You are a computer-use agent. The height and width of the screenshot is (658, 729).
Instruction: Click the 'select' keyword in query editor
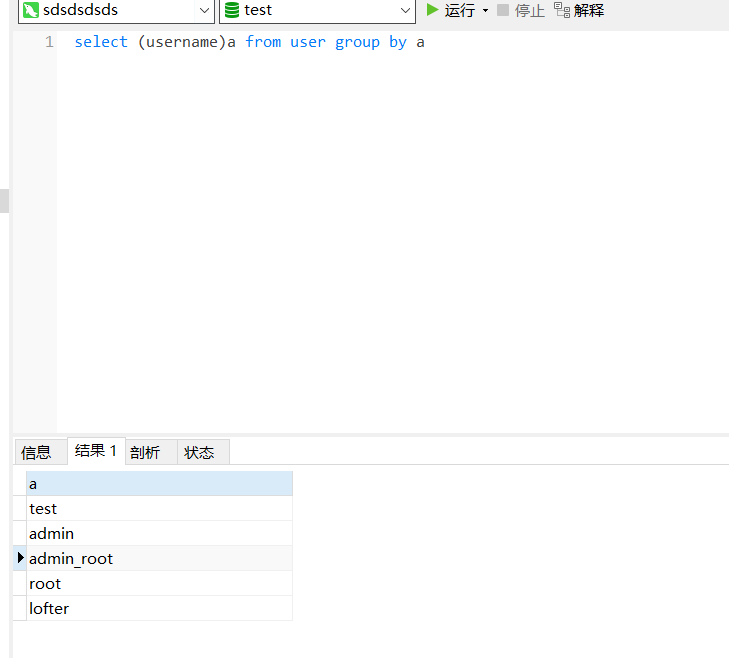[101, 42]
